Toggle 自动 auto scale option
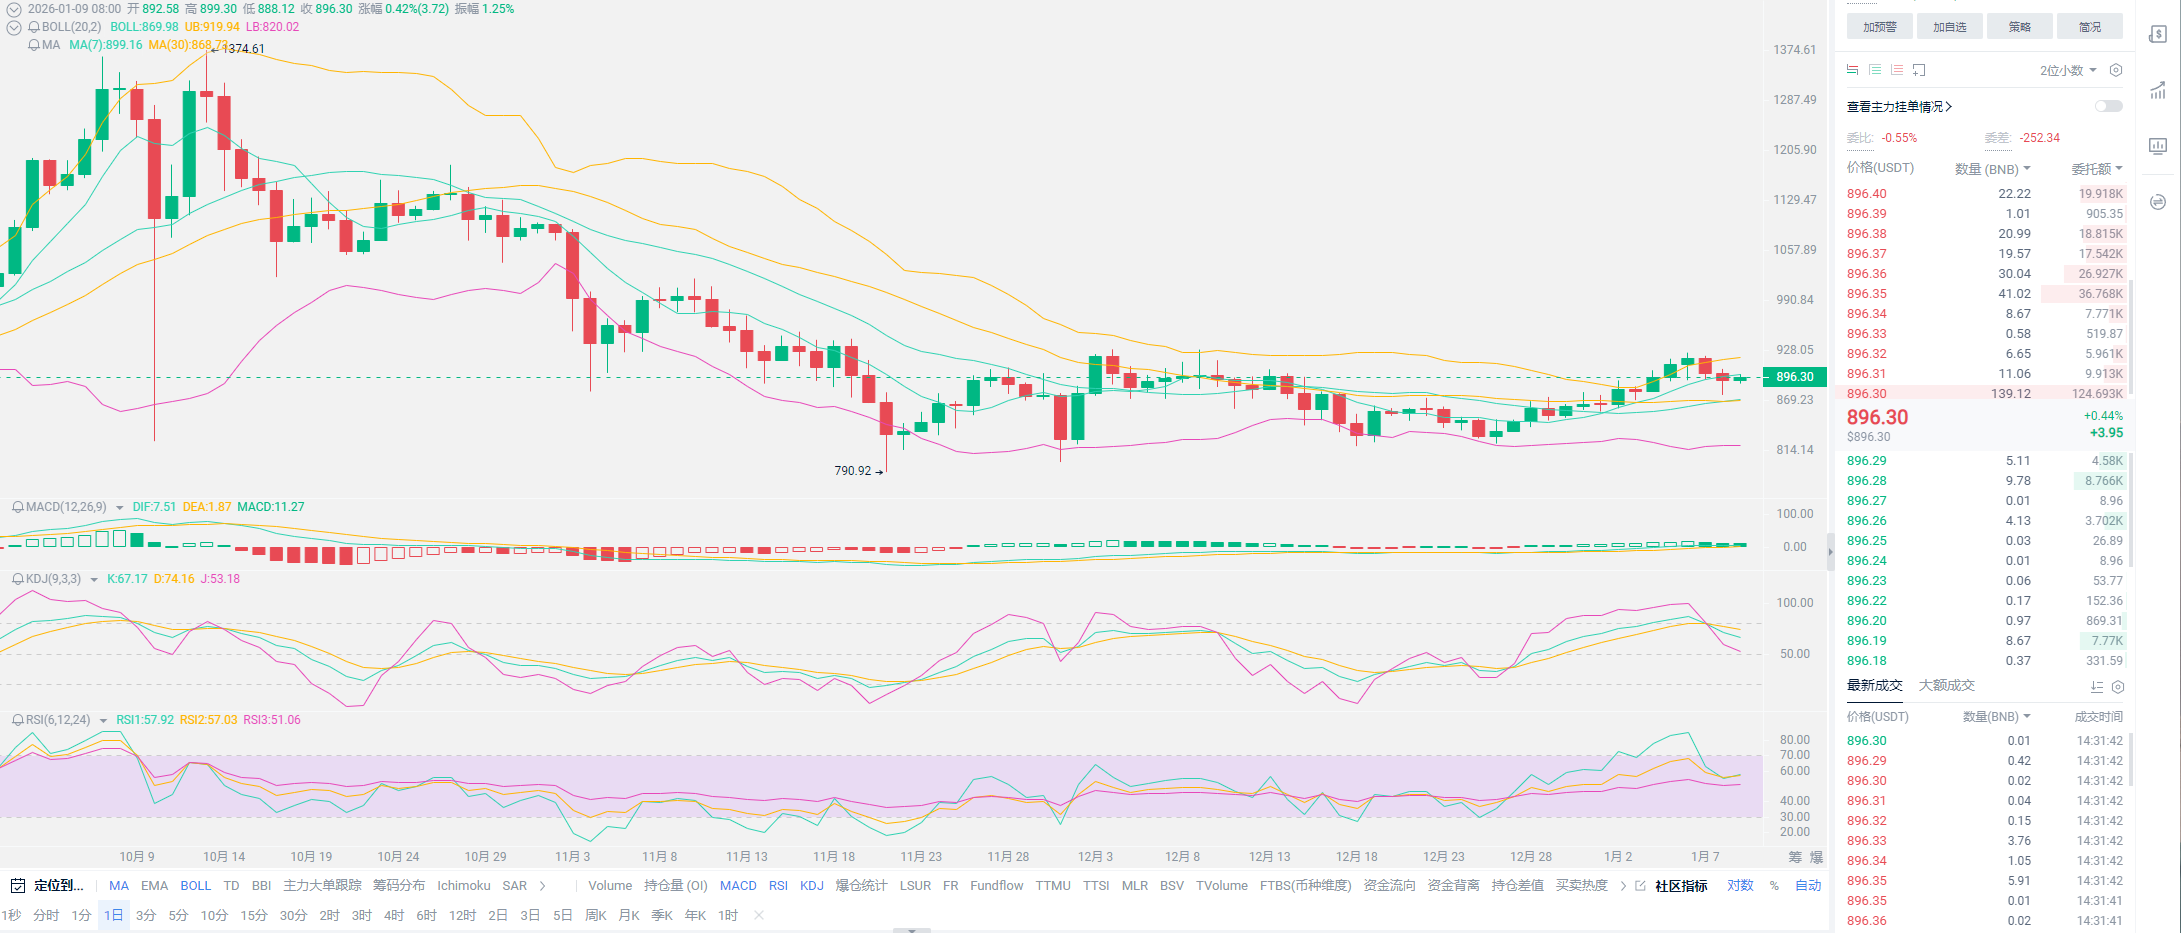The height and width of the screenshot is (933, 2181). click(1808, 885)
